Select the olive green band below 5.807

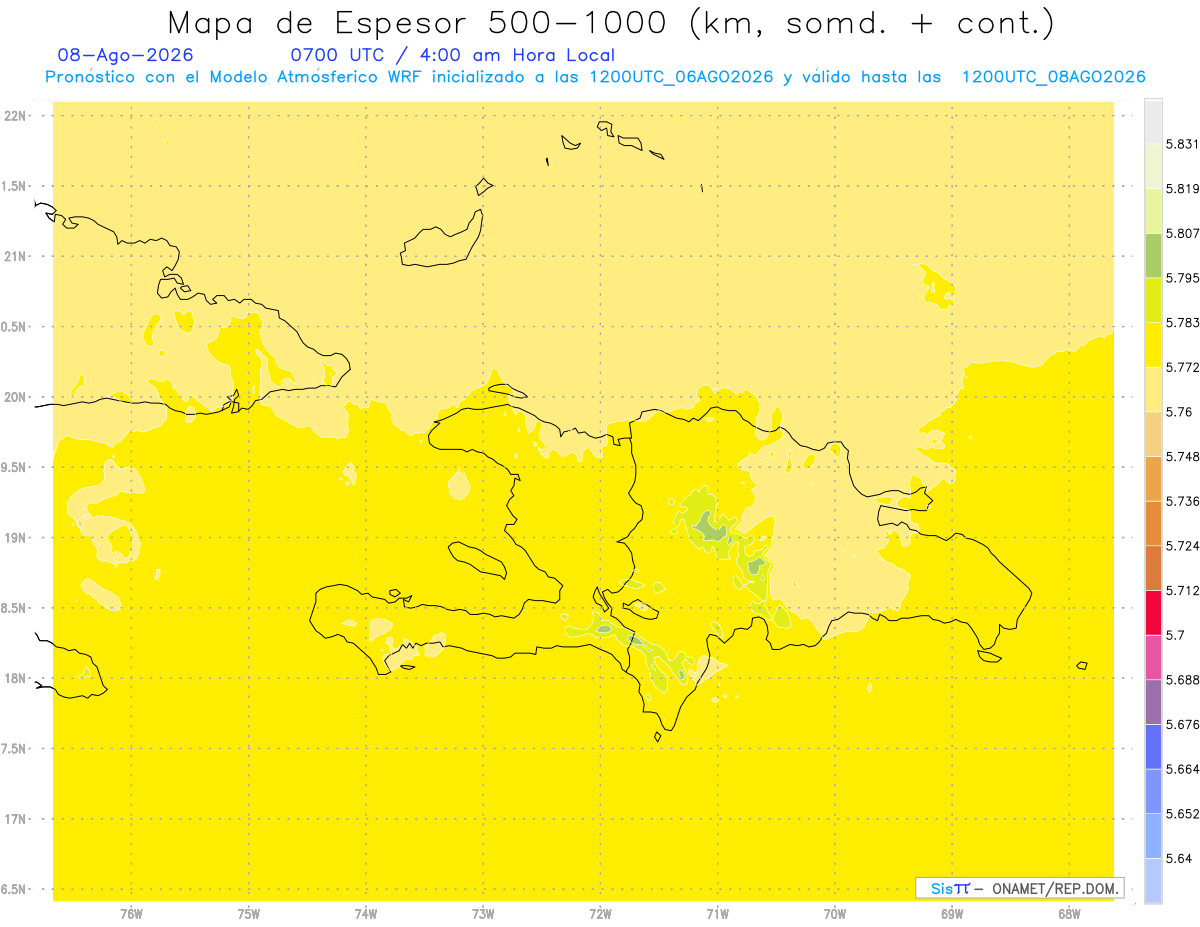click(x=1153, y=255)
